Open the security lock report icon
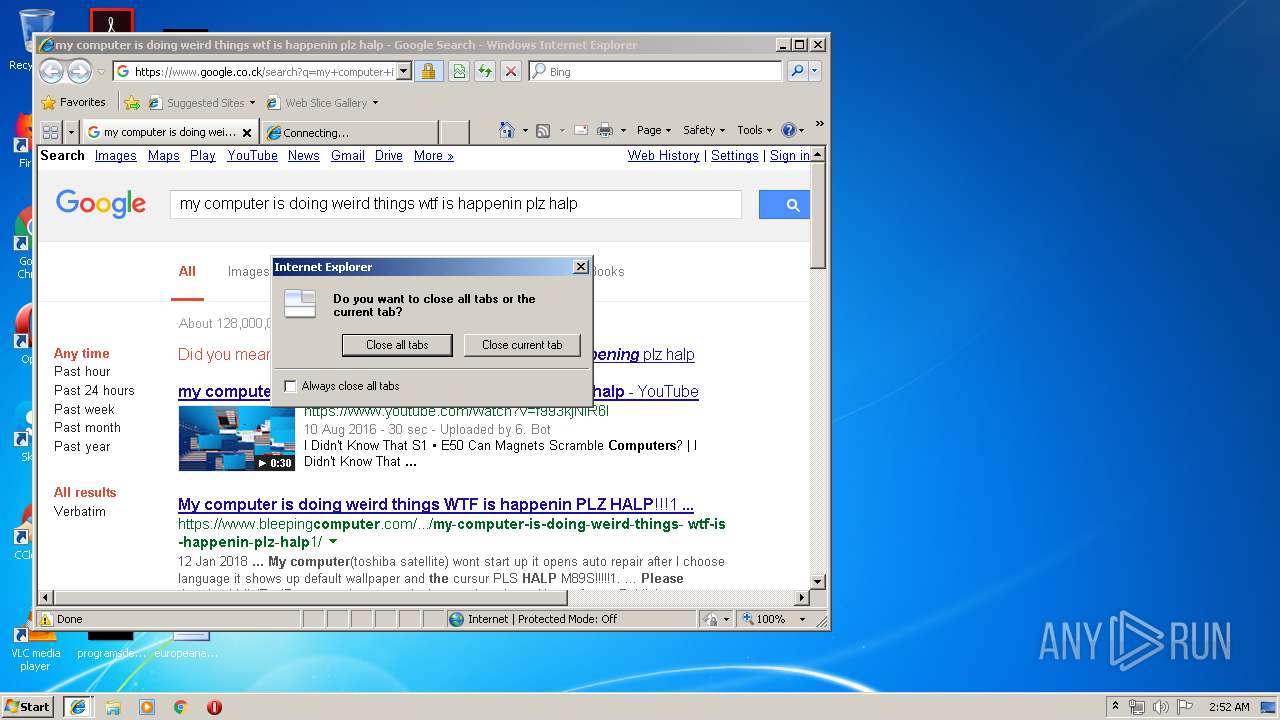The height and width of the screenshot is (720, 1280). pos(428,71)
